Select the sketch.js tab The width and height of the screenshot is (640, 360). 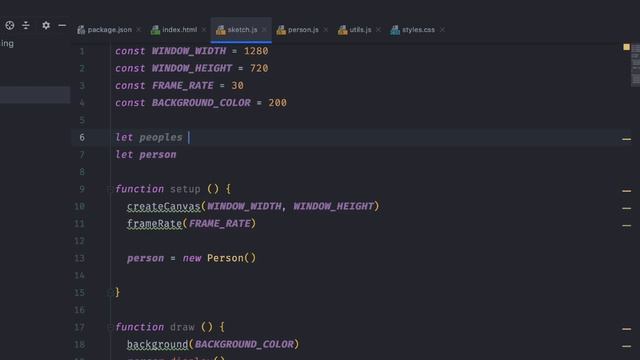(x=242, y=30)
